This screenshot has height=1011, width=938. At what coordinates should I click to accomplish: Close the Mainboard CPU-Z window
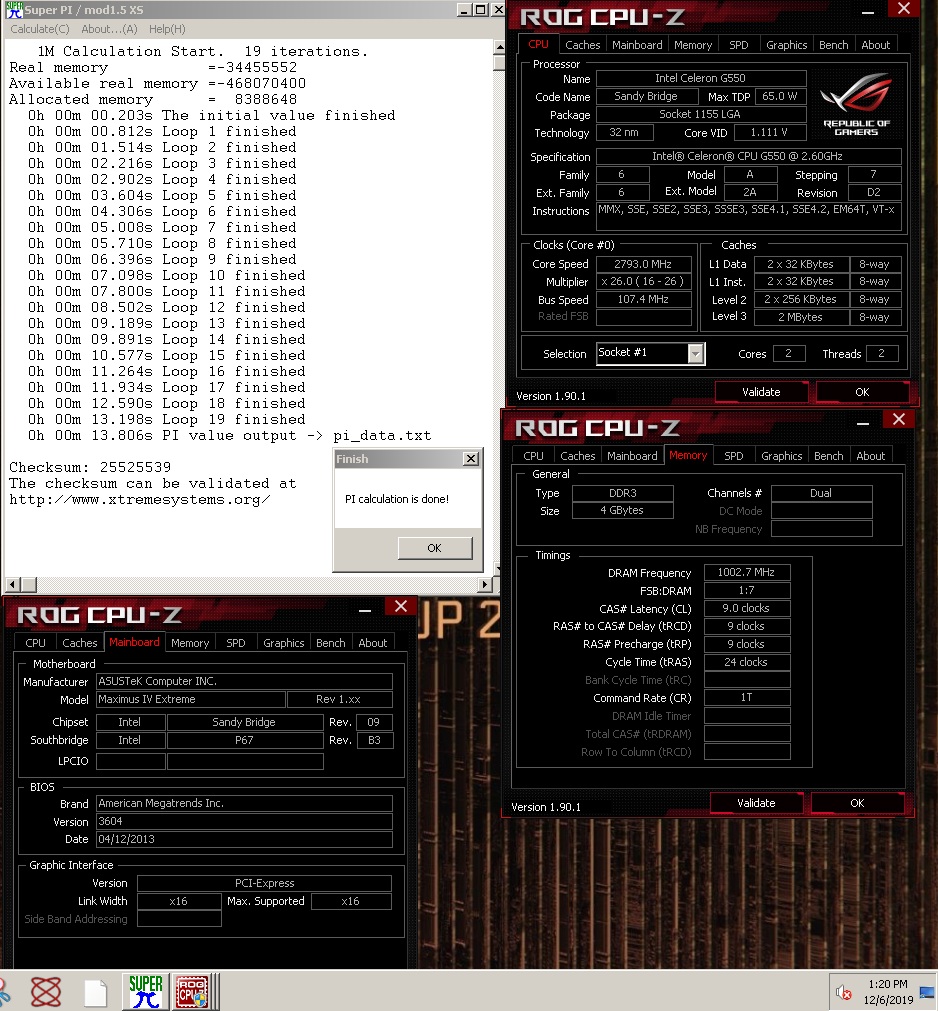[x=400, y=606]
